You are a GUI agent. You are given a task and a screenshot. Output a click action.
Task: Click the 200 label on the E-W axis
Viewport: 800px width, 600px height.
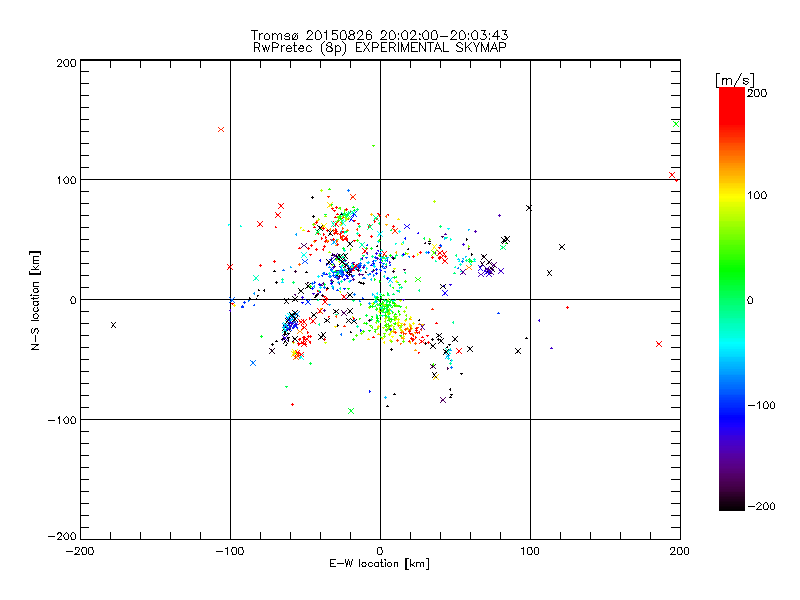click(x=680, y=551)
